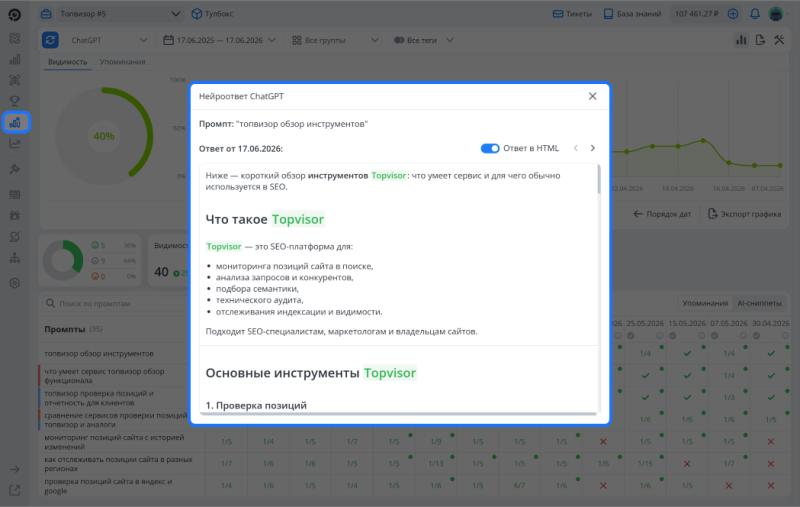Click the refresh icon next to ChatGPT

coord(50,40)
